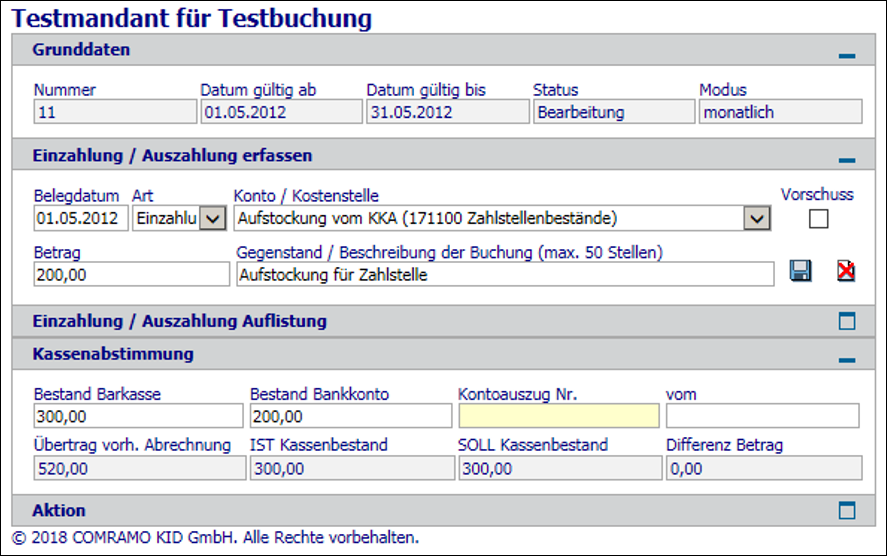Screen dimensions: 887x556
Task: Click the Testmandant für Testbuchung title
Action: click(192, 18)
